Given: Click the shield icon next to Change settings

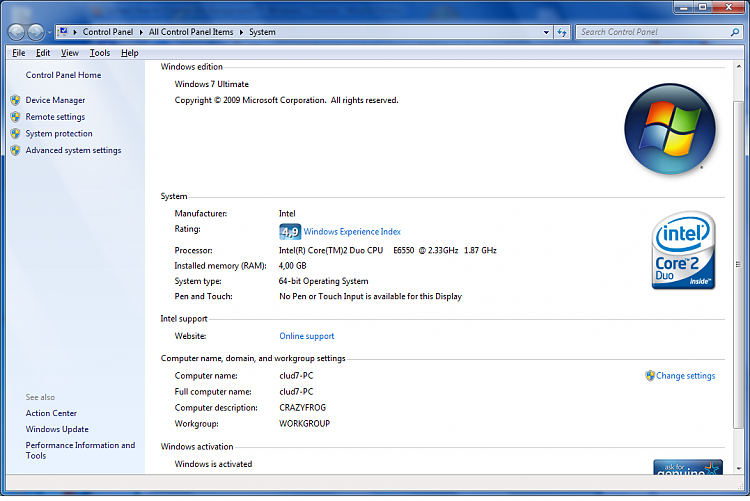Looking at the screenshot, I should (650, 376).
